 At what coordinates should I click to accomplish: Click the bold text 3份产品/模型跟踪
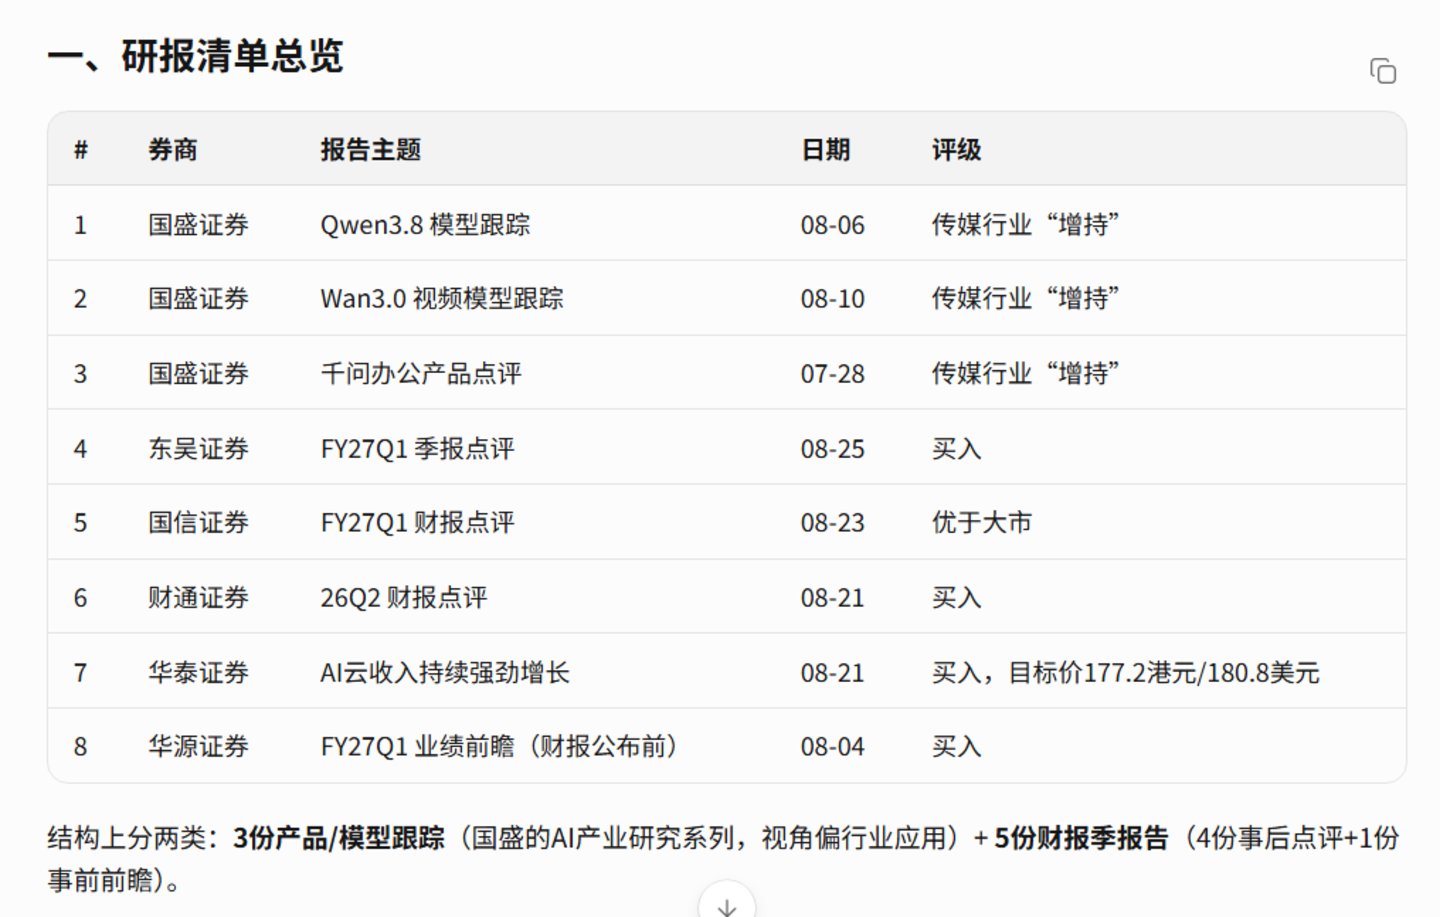coord(339,838)
